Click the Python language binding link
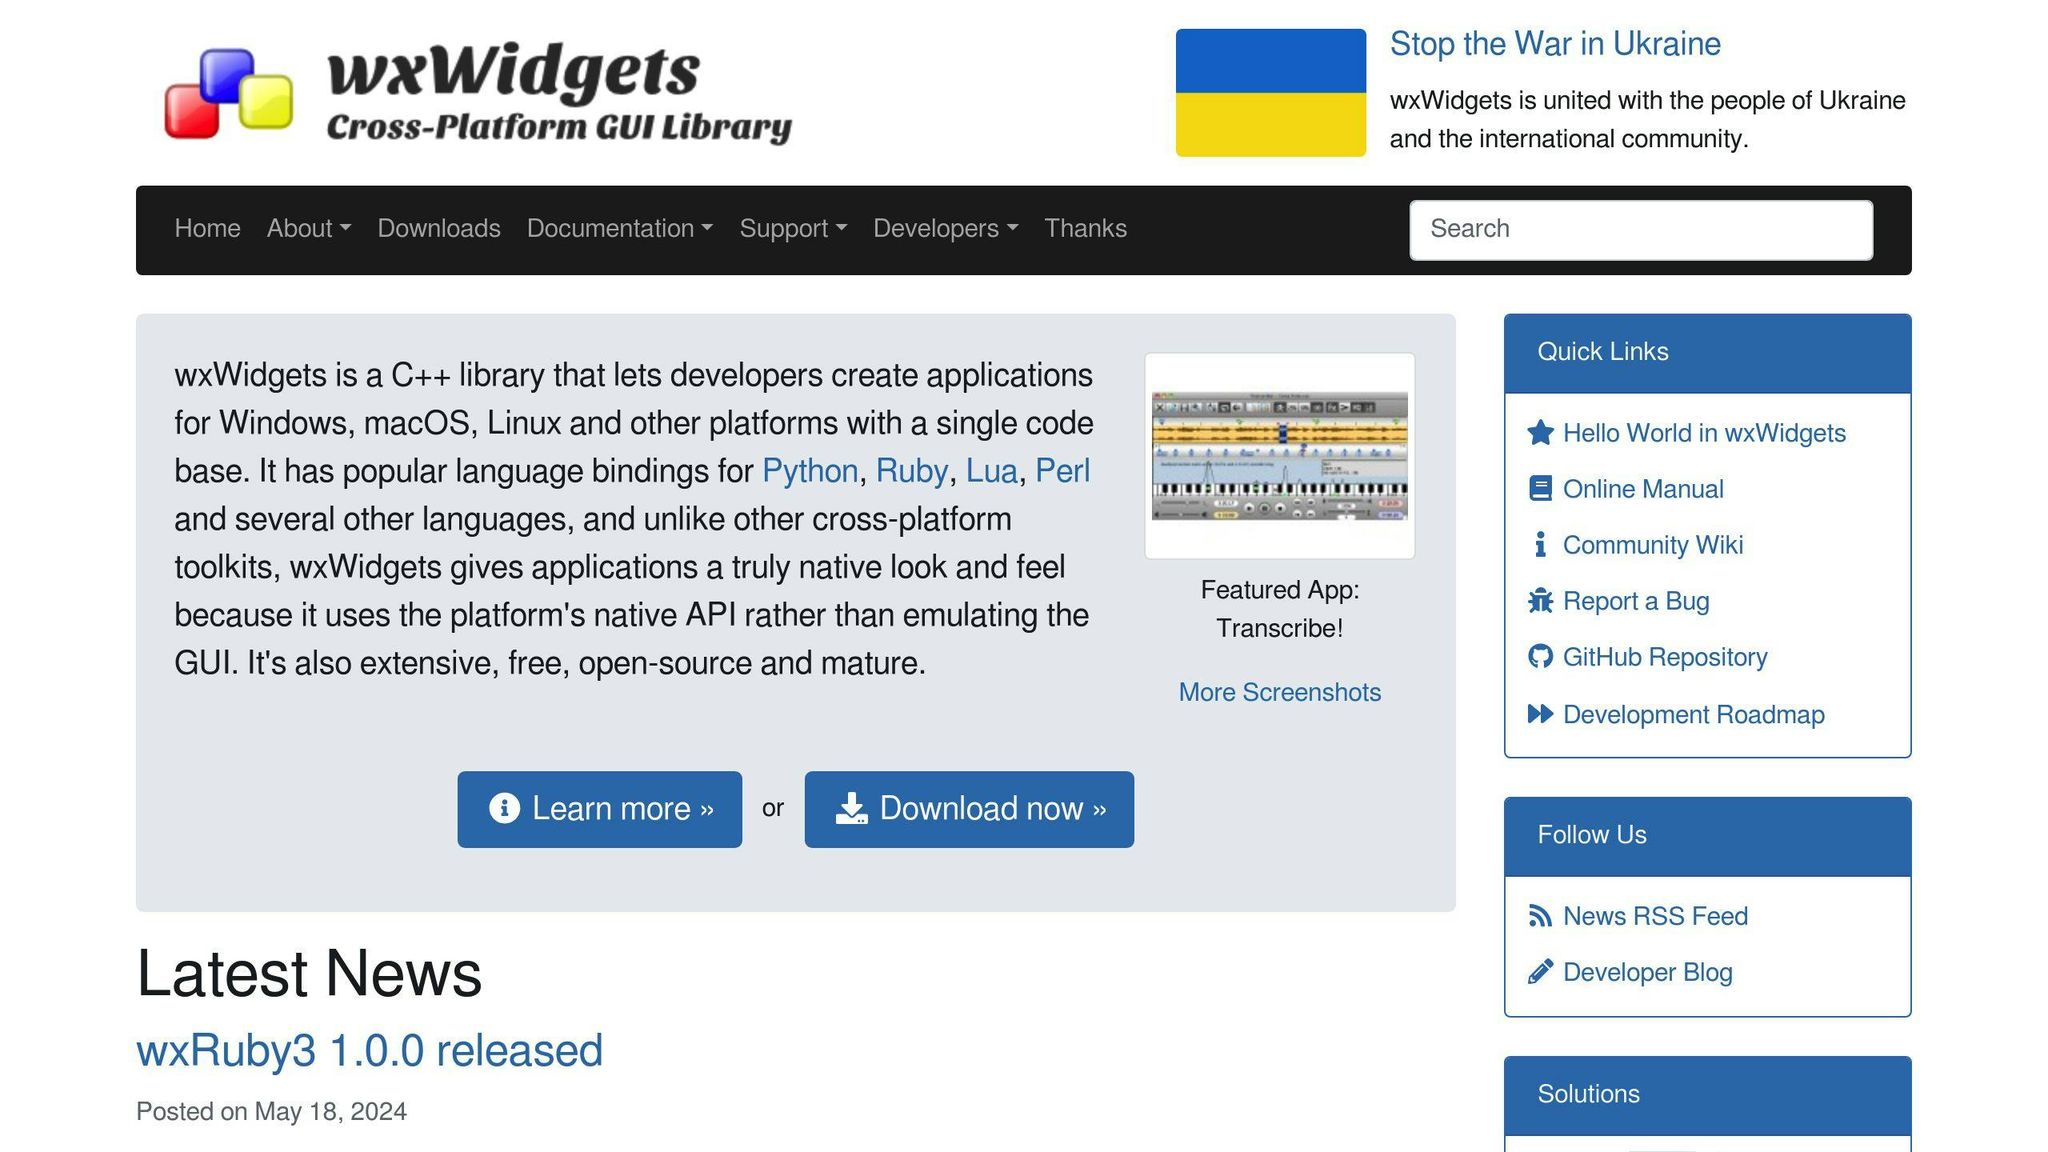Viewport: 2048px width, 1152px height. [x=809, y=471]
